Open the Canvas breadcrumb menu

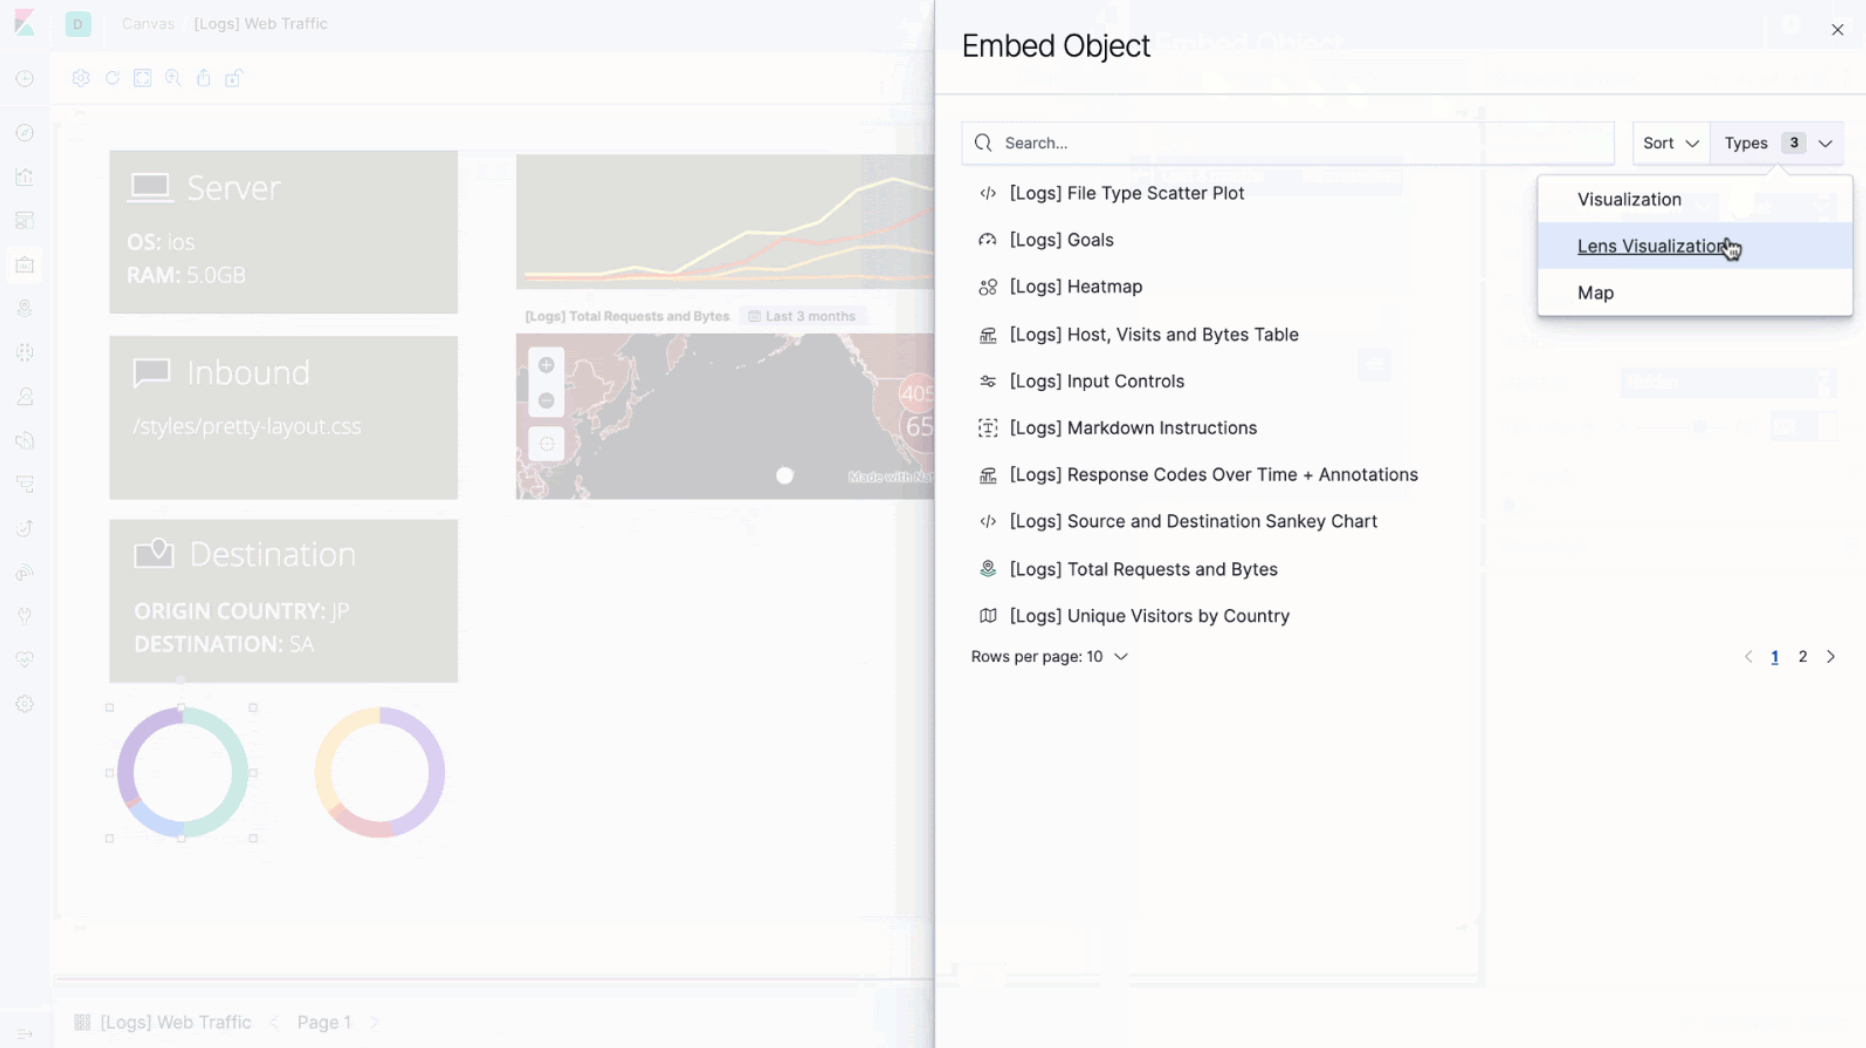148,23
